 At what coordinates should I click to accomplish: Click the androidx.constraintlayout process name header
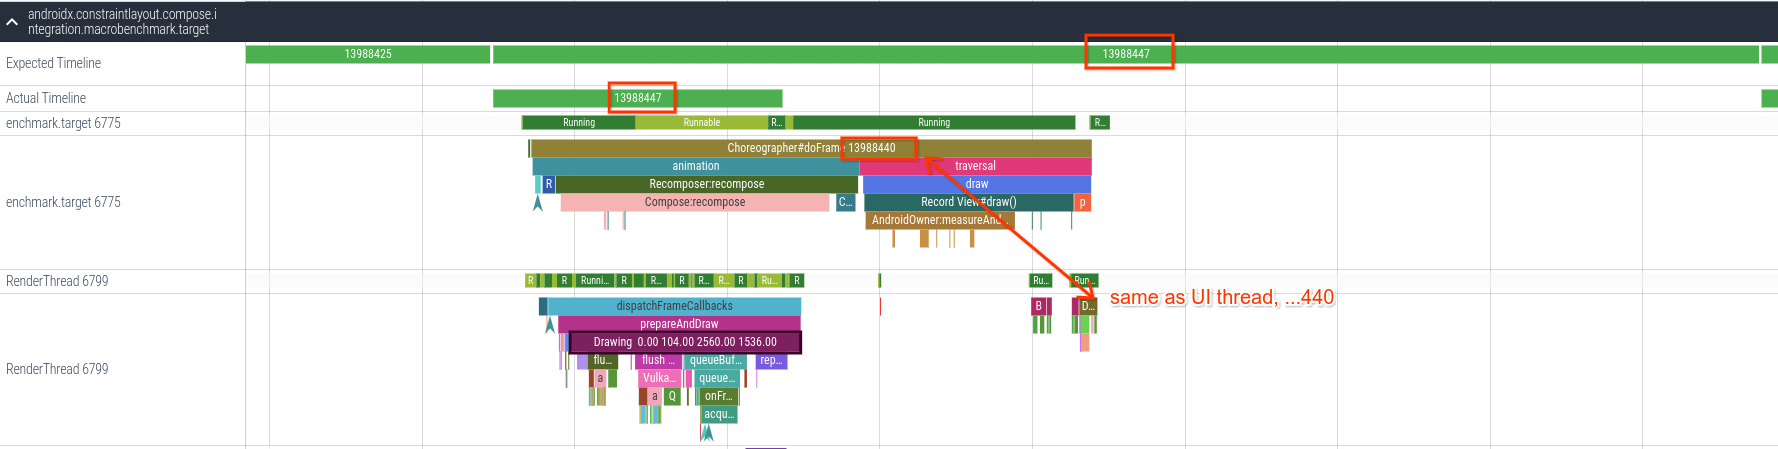(x=122, y=22)
